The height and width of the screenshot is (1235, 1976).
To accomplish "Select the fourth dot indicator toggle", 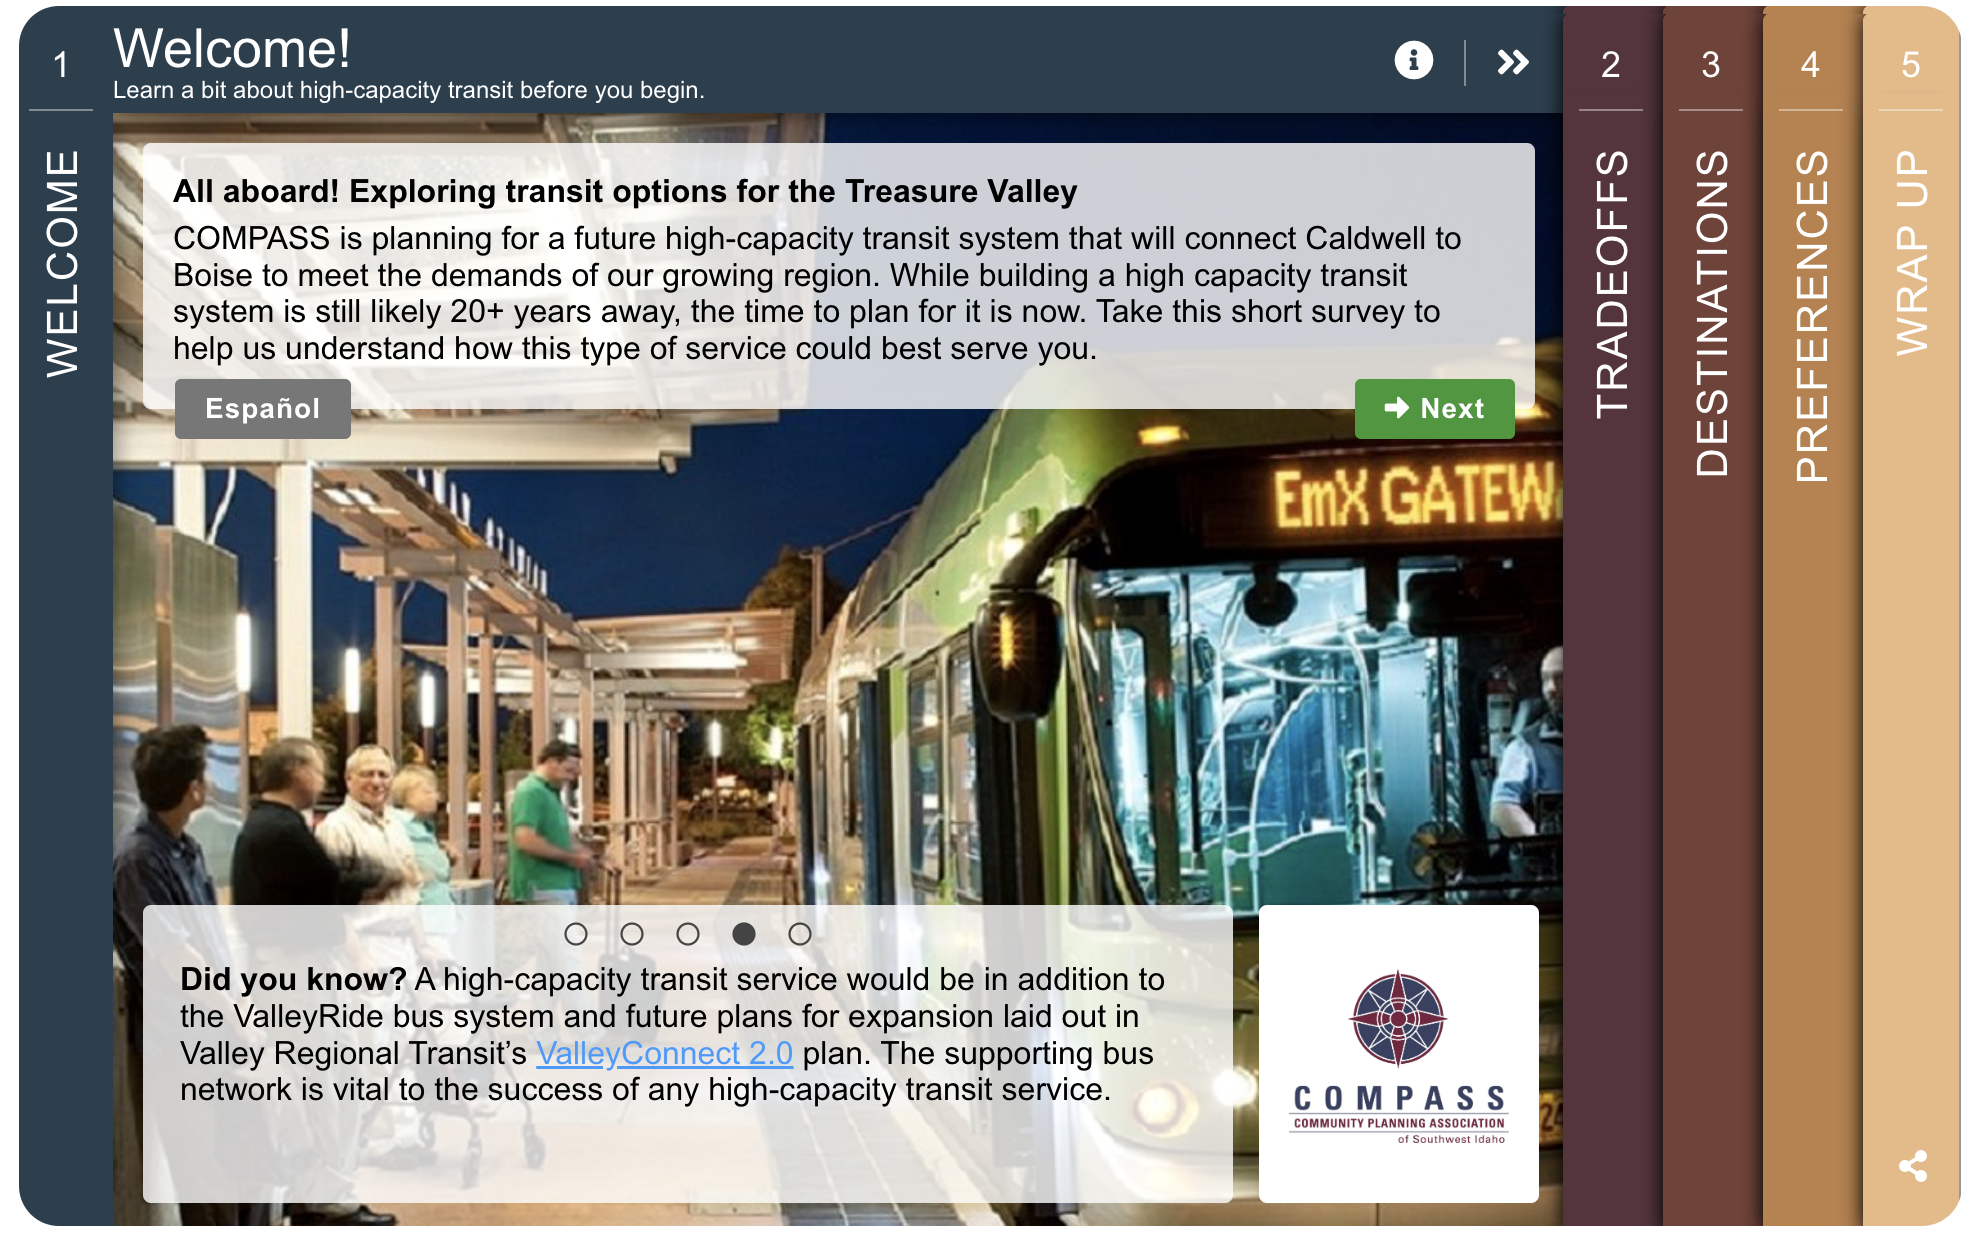I will point(744,932).
